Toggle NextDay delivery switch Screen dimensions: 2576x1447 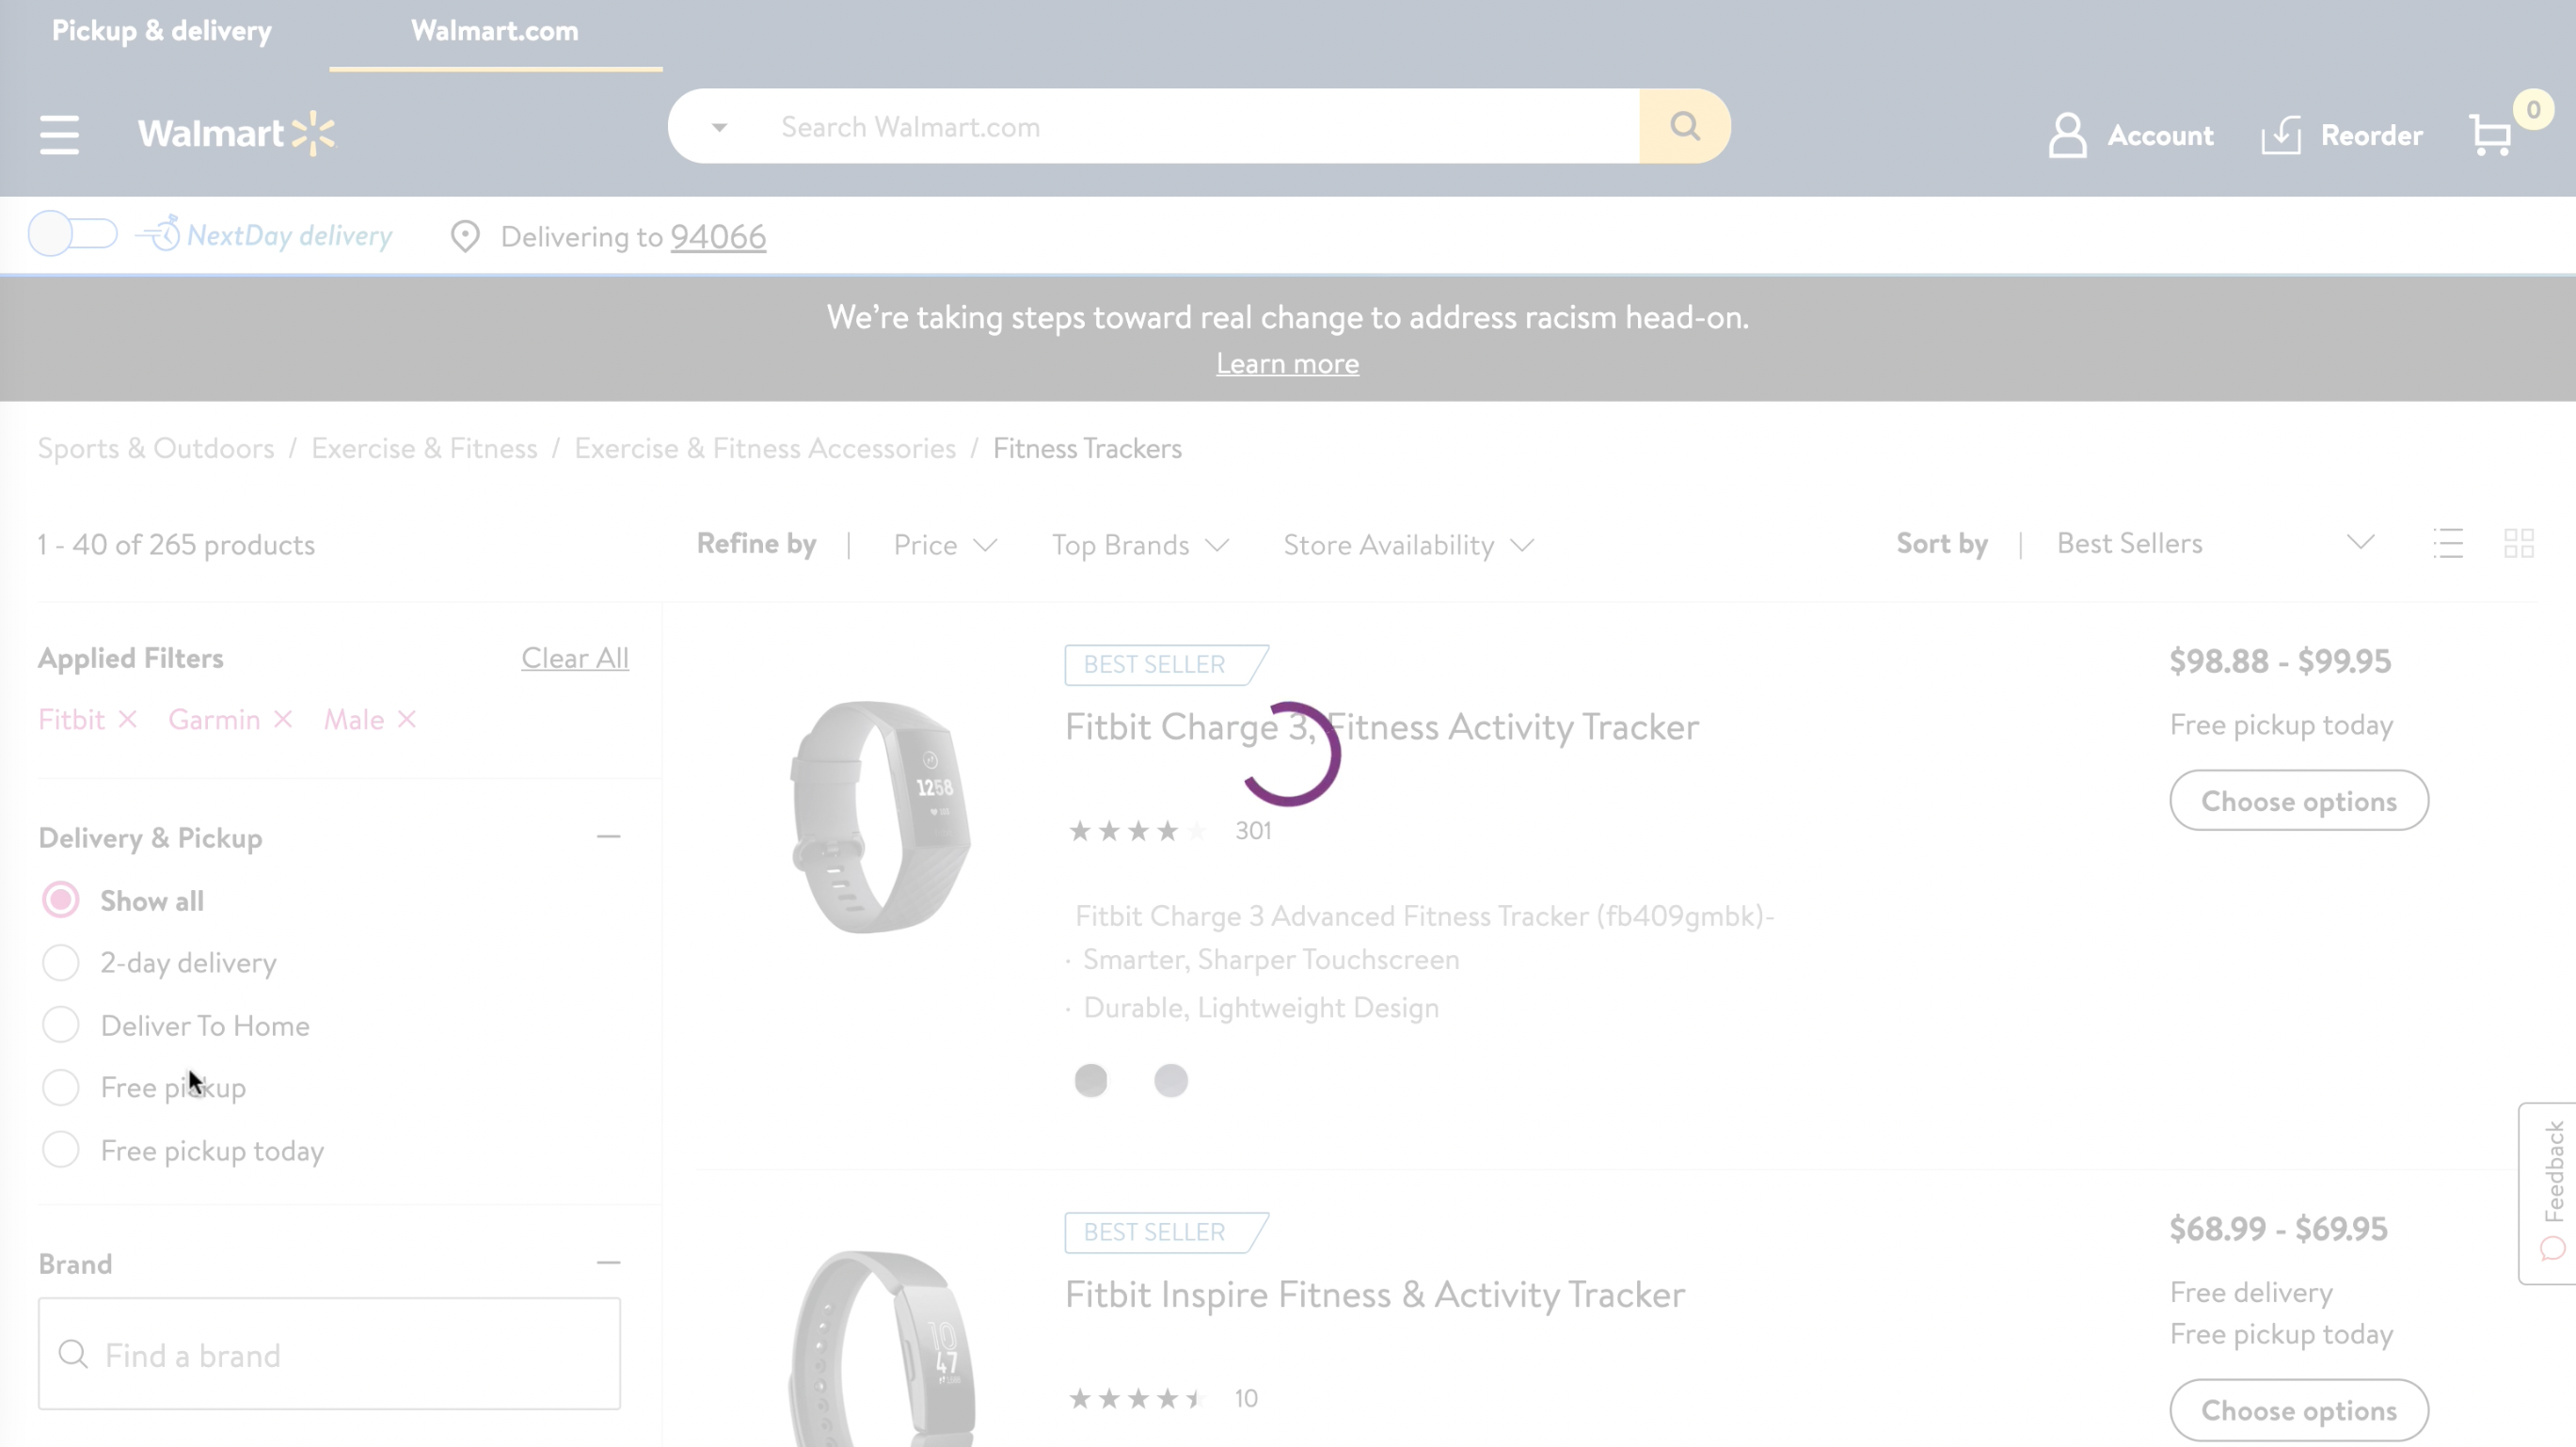pos(72,235)
